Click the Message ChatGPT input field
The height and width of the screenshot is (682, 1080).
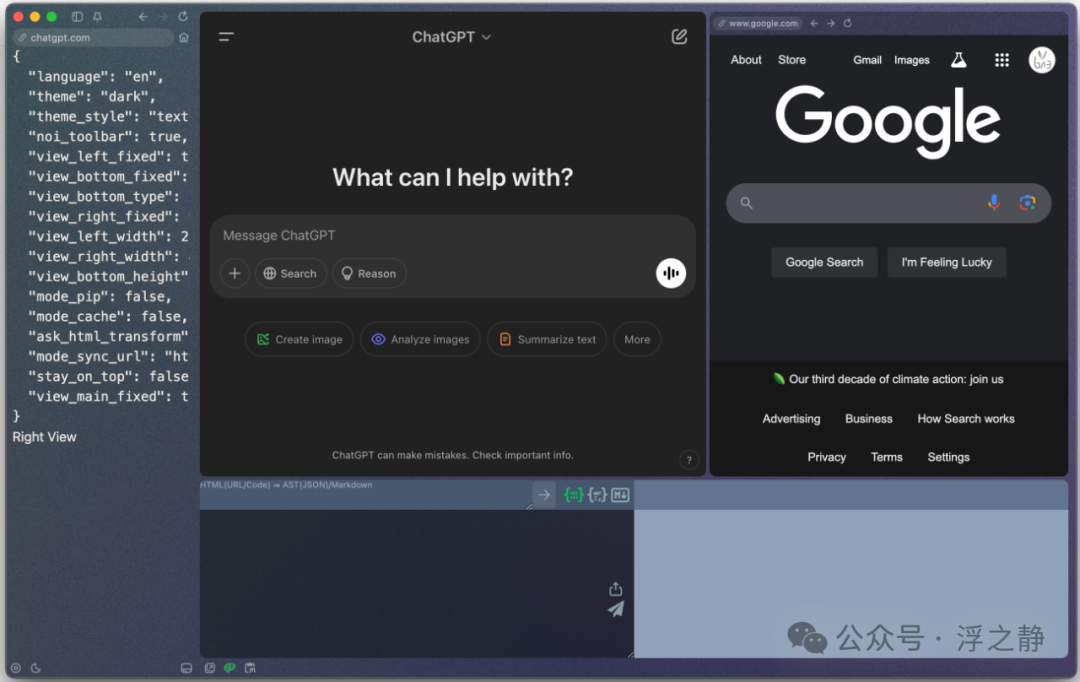(x=452, y=236)
